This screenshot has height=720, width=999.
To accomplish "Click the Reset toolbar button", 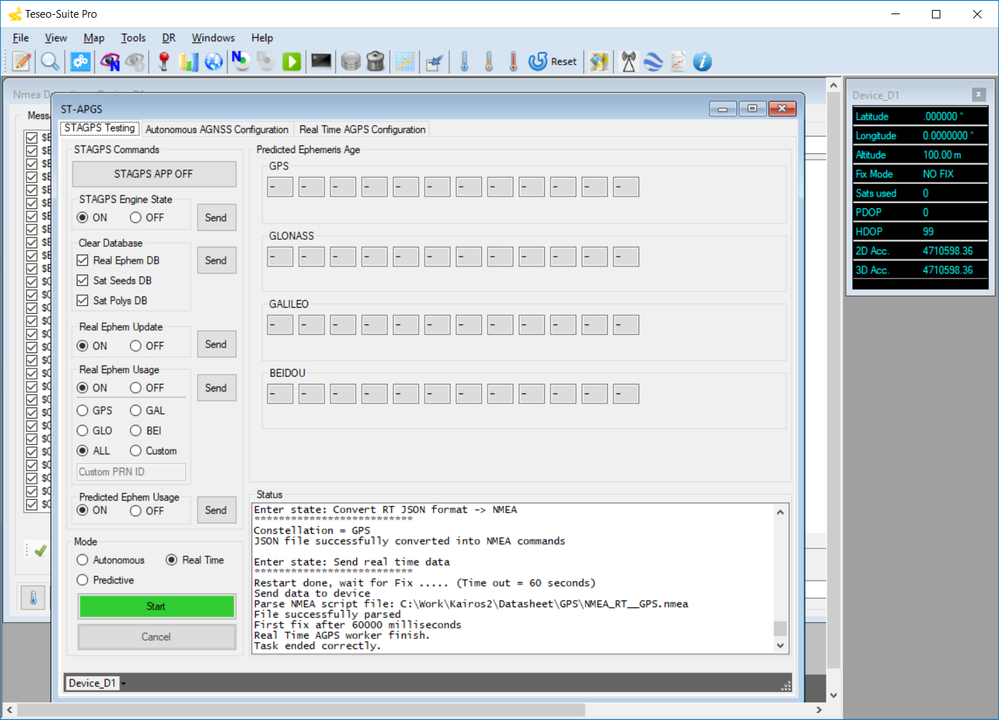I will tap(552, 61).
